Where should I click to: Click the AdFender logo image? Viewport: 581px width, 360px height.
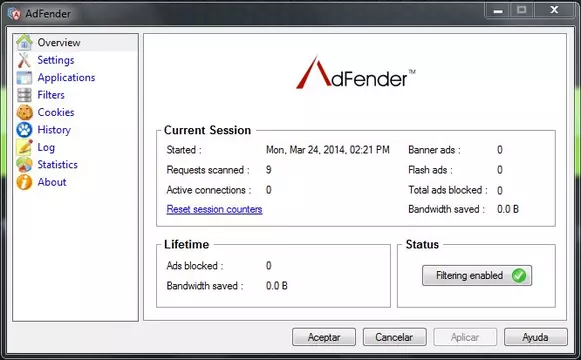(356, 73)
